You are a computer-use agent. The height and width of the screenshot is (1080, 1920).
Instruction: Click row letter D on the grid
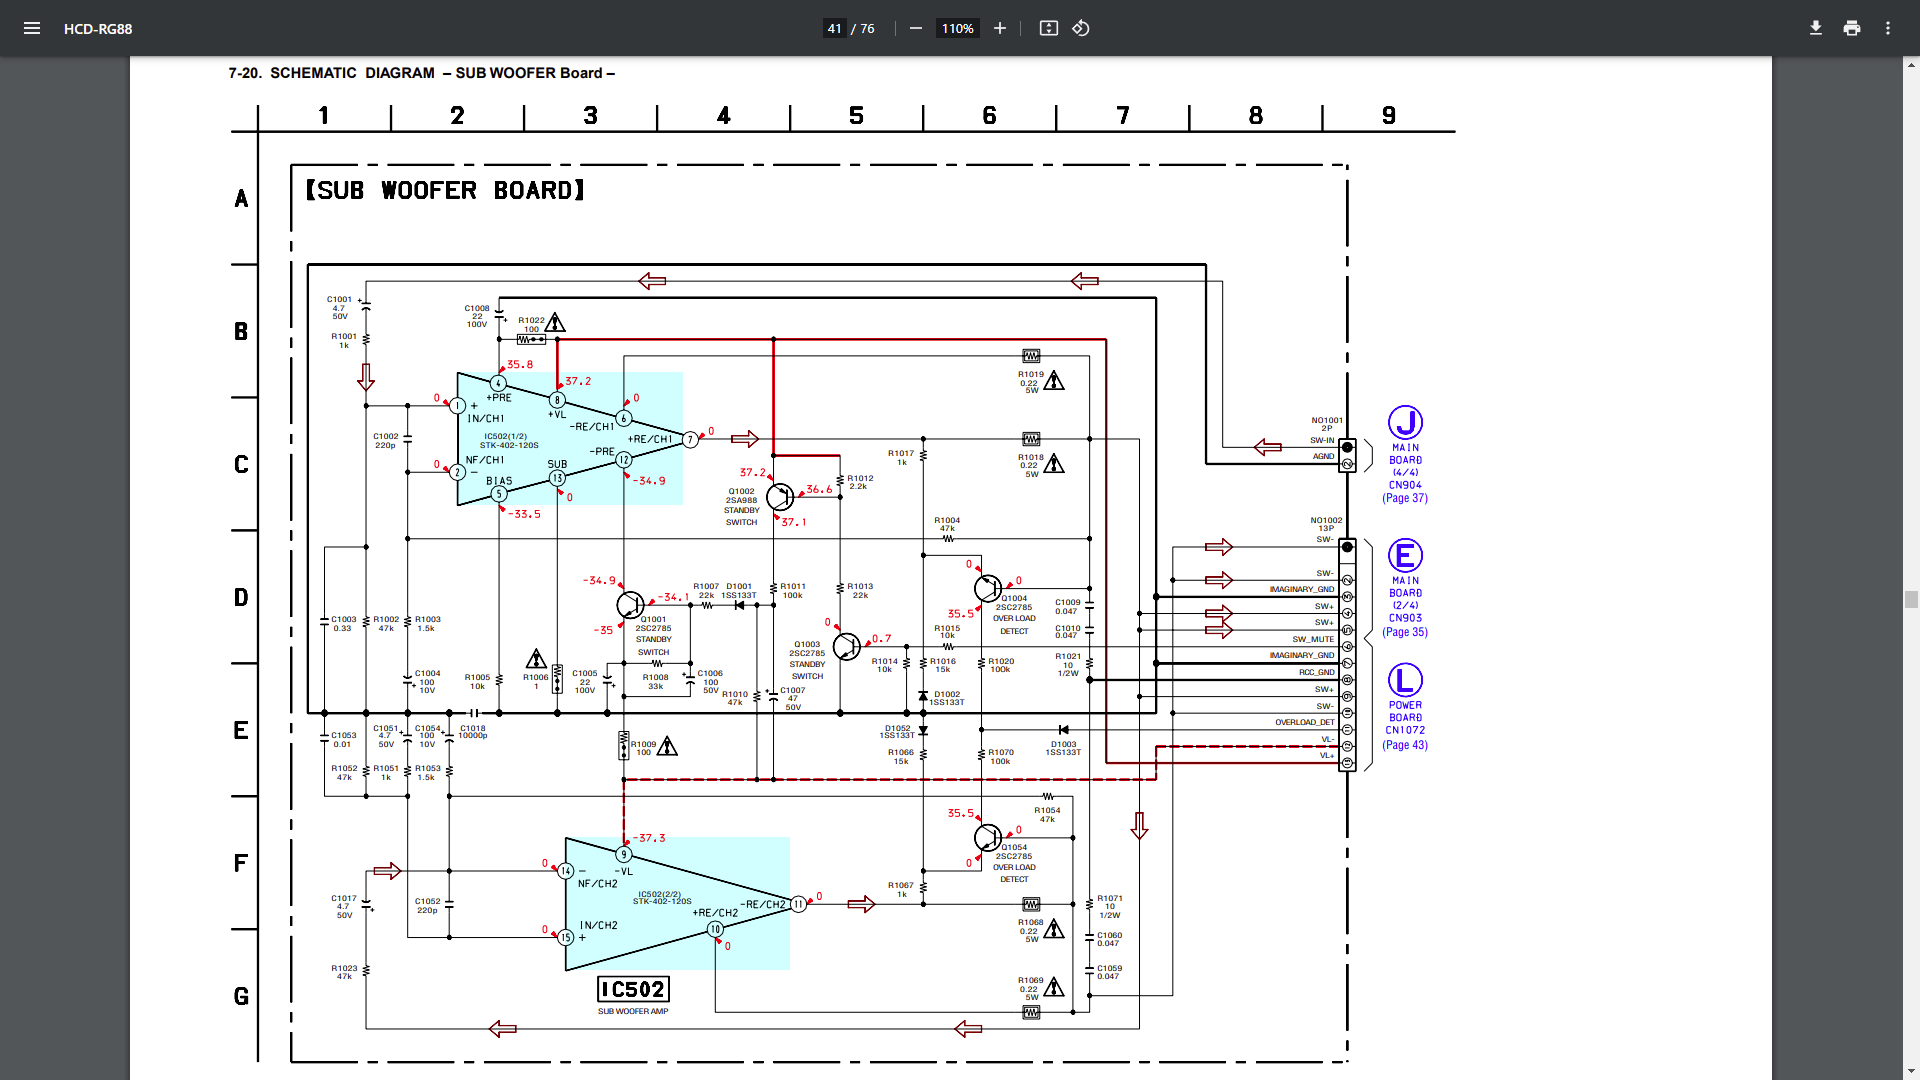[x=241, y=597]
